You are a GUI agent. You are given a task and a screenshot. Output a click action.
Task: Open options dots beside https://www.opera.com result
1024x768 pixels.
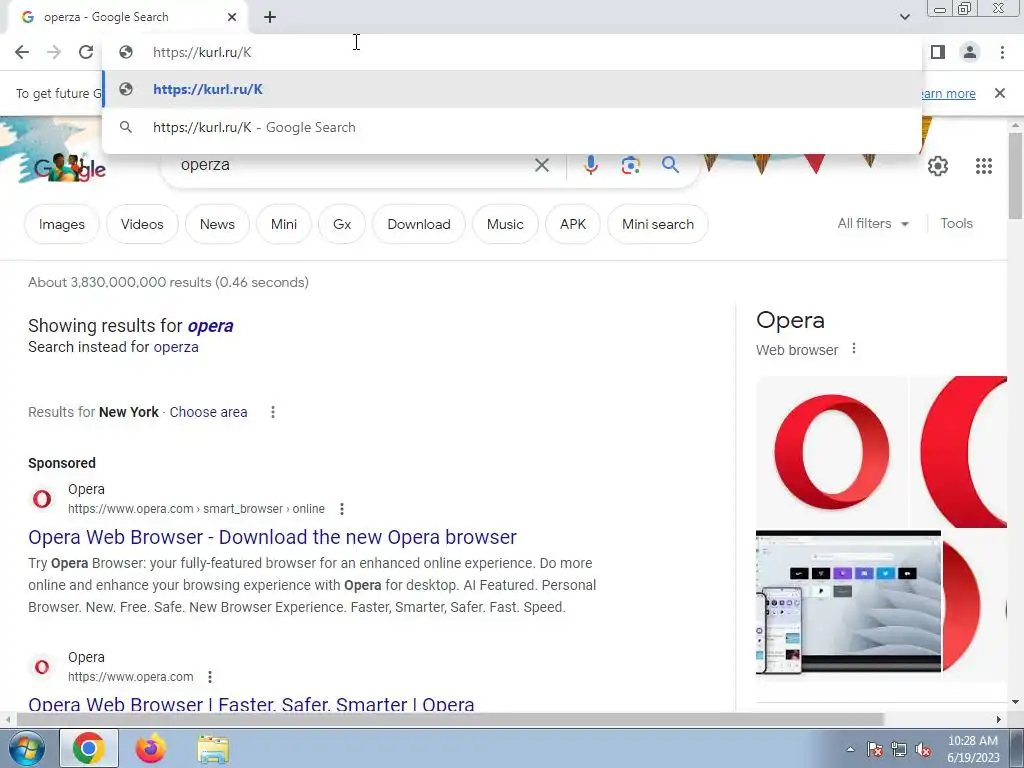click(210, 677)
